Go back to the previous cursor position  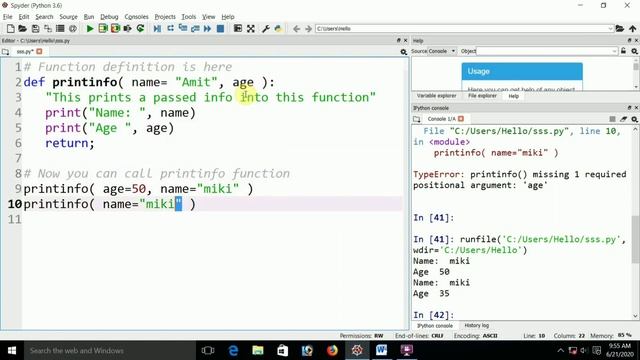pyautogui.click(x=297, y=29)
